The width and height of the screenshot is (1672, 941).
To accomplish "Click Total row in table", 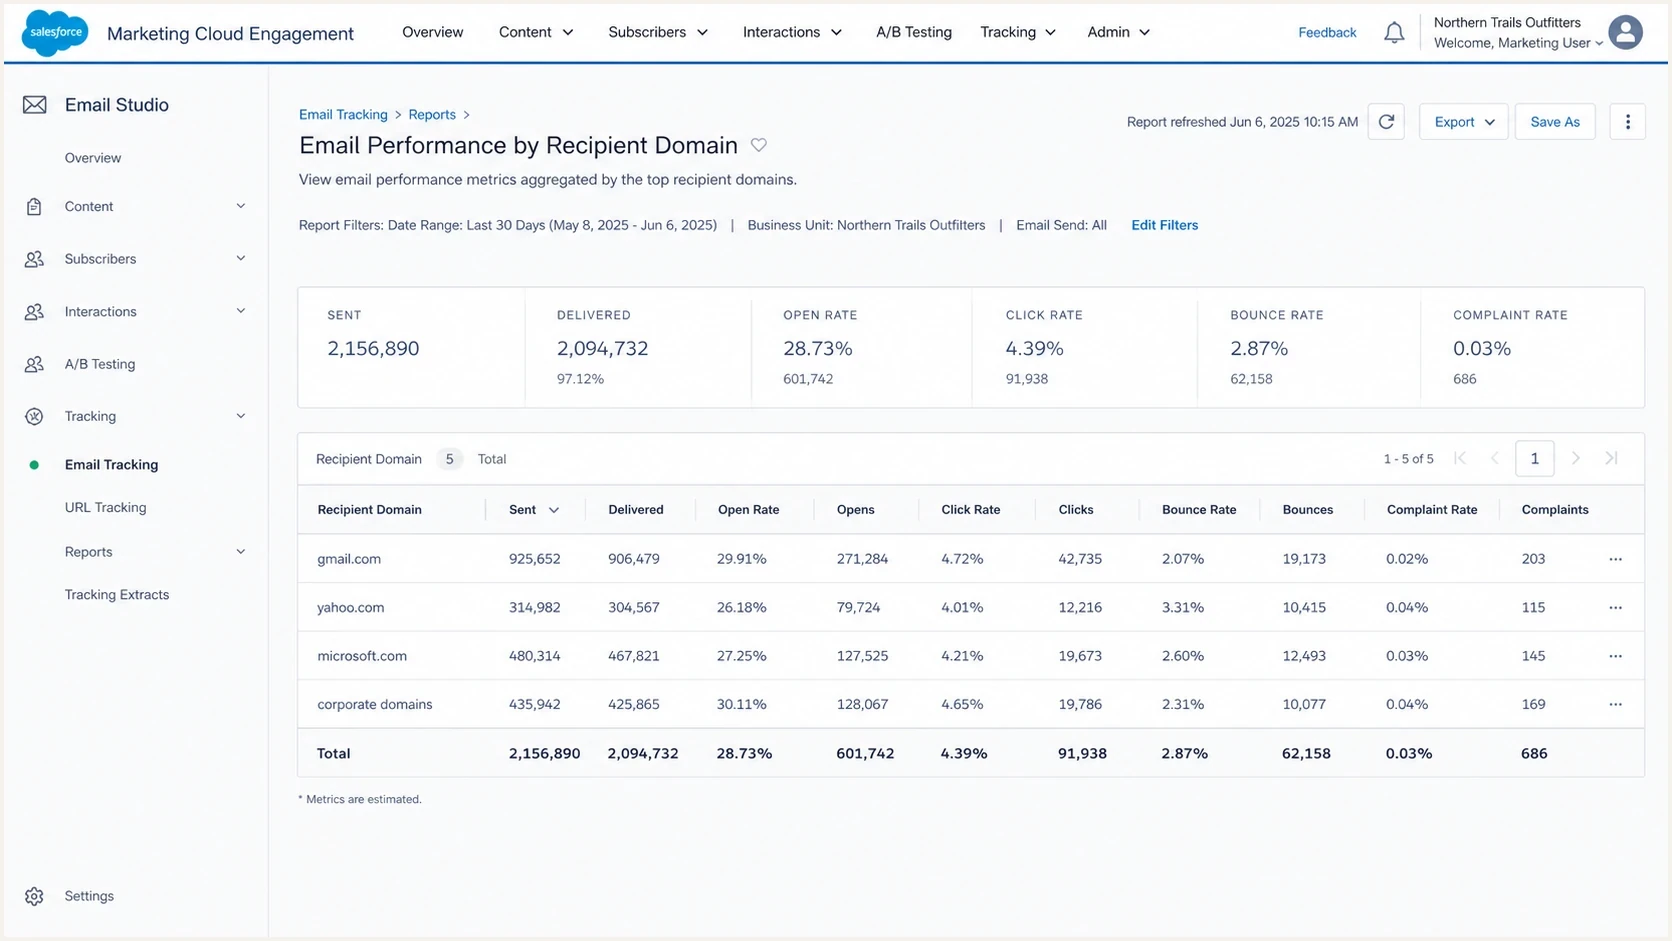I will (x=970, y=753).
